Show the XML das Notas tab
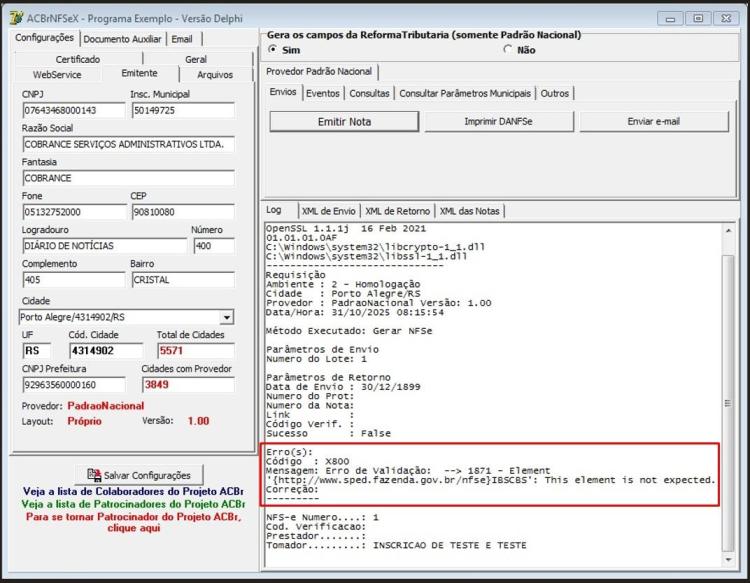750x583 pixels. (x=470, y=211)
